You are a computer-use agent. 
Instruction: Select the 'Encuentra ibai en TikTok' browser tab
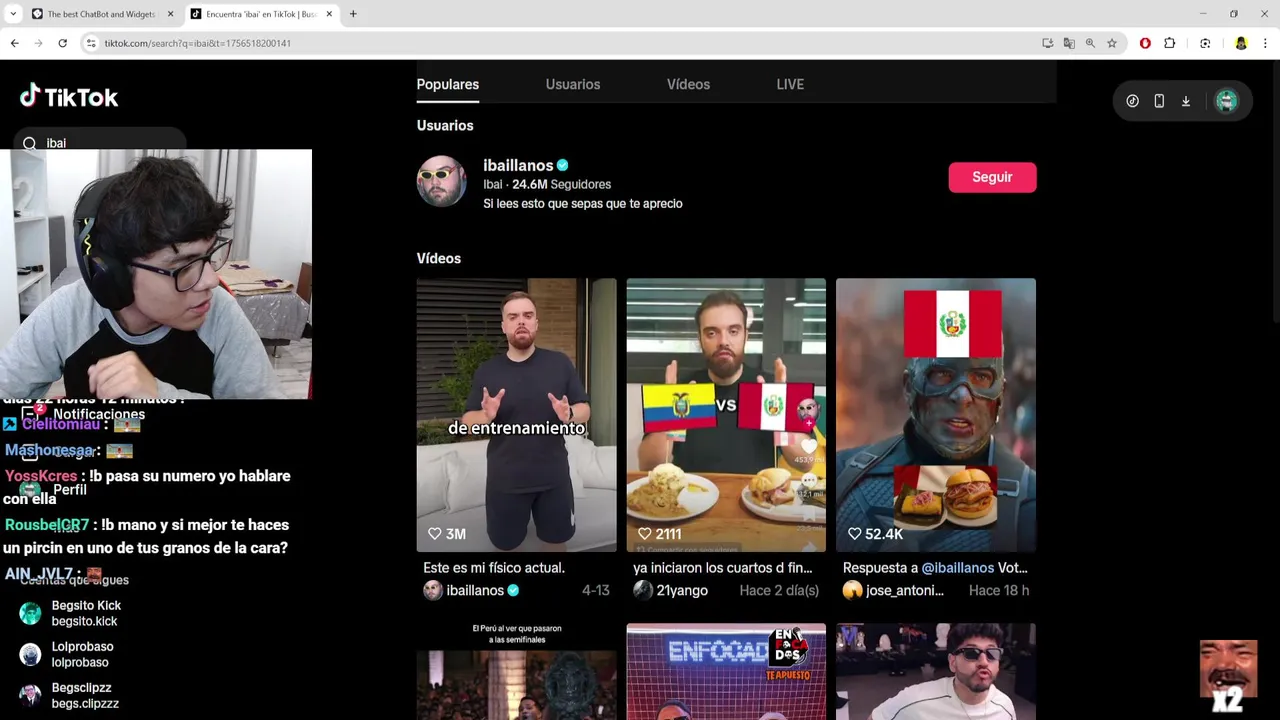[262, 14]
